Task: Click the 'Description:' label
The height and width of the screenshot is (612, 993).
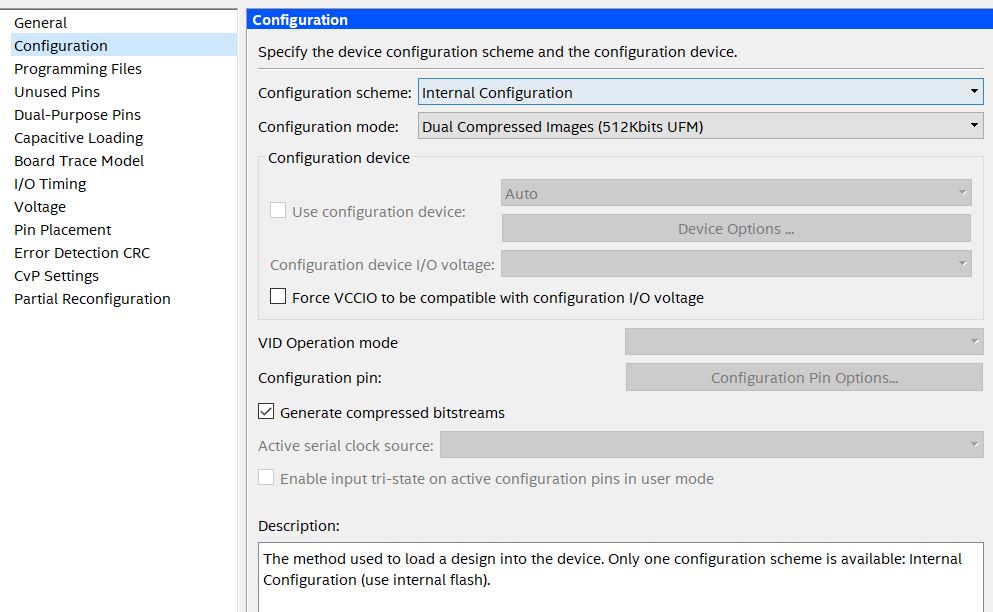Action: click(299, 526)
